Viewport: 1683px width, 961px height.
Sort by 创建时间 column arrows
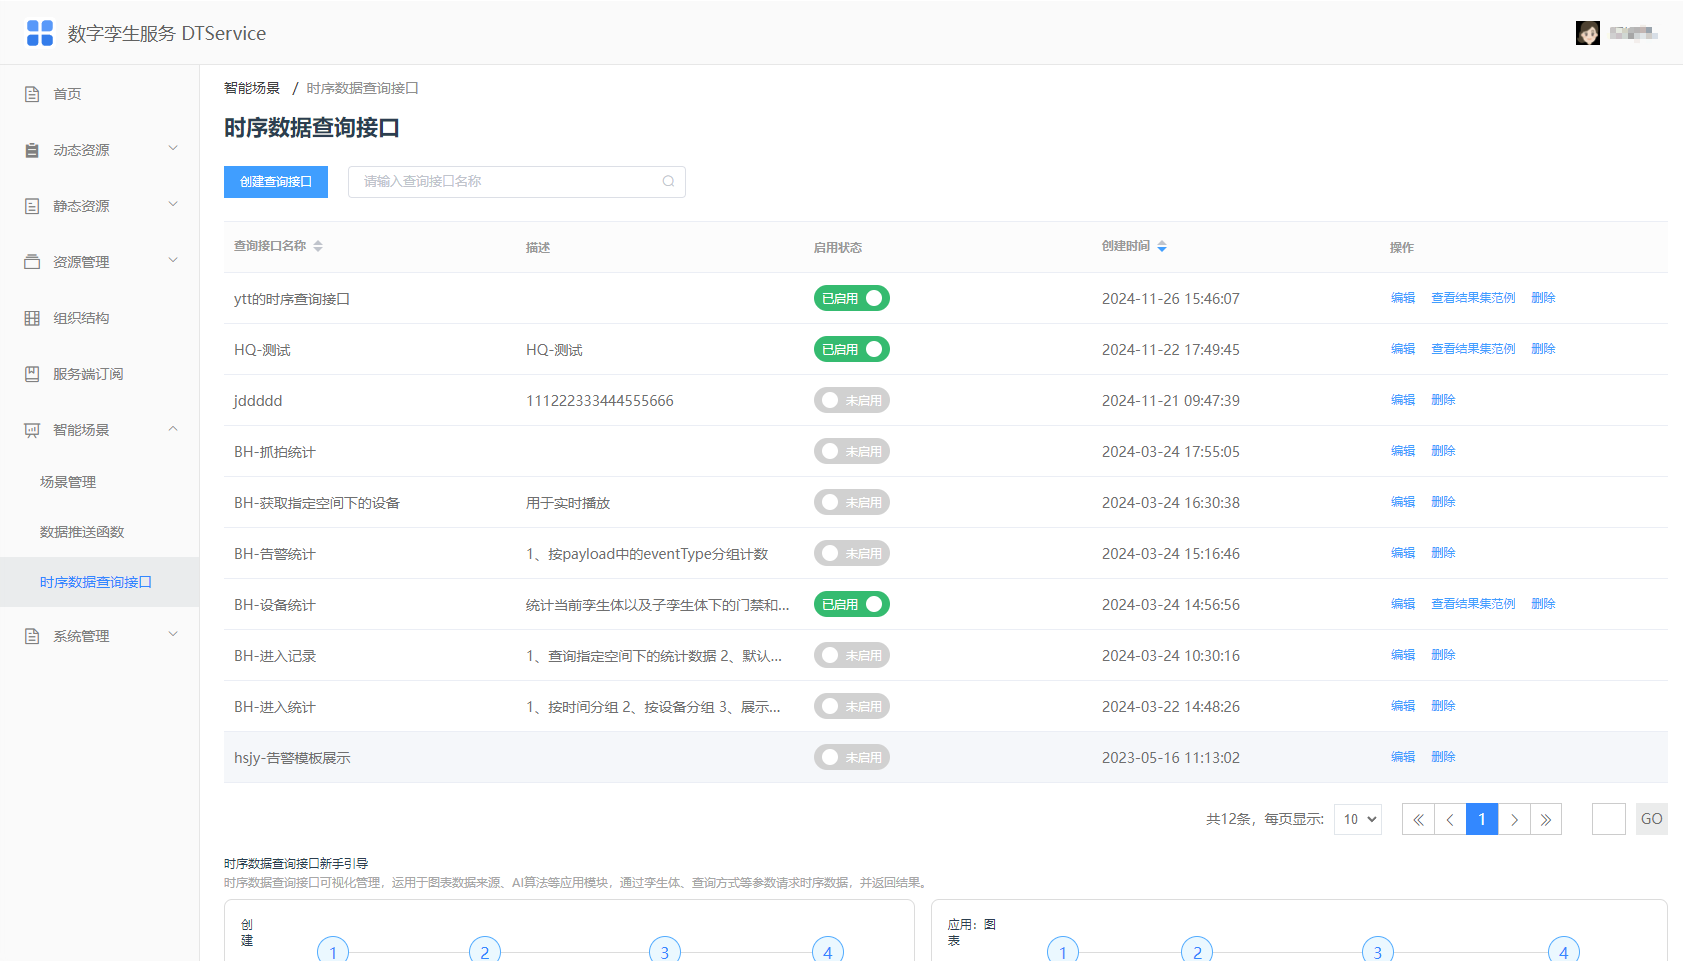coord(1162,246)
